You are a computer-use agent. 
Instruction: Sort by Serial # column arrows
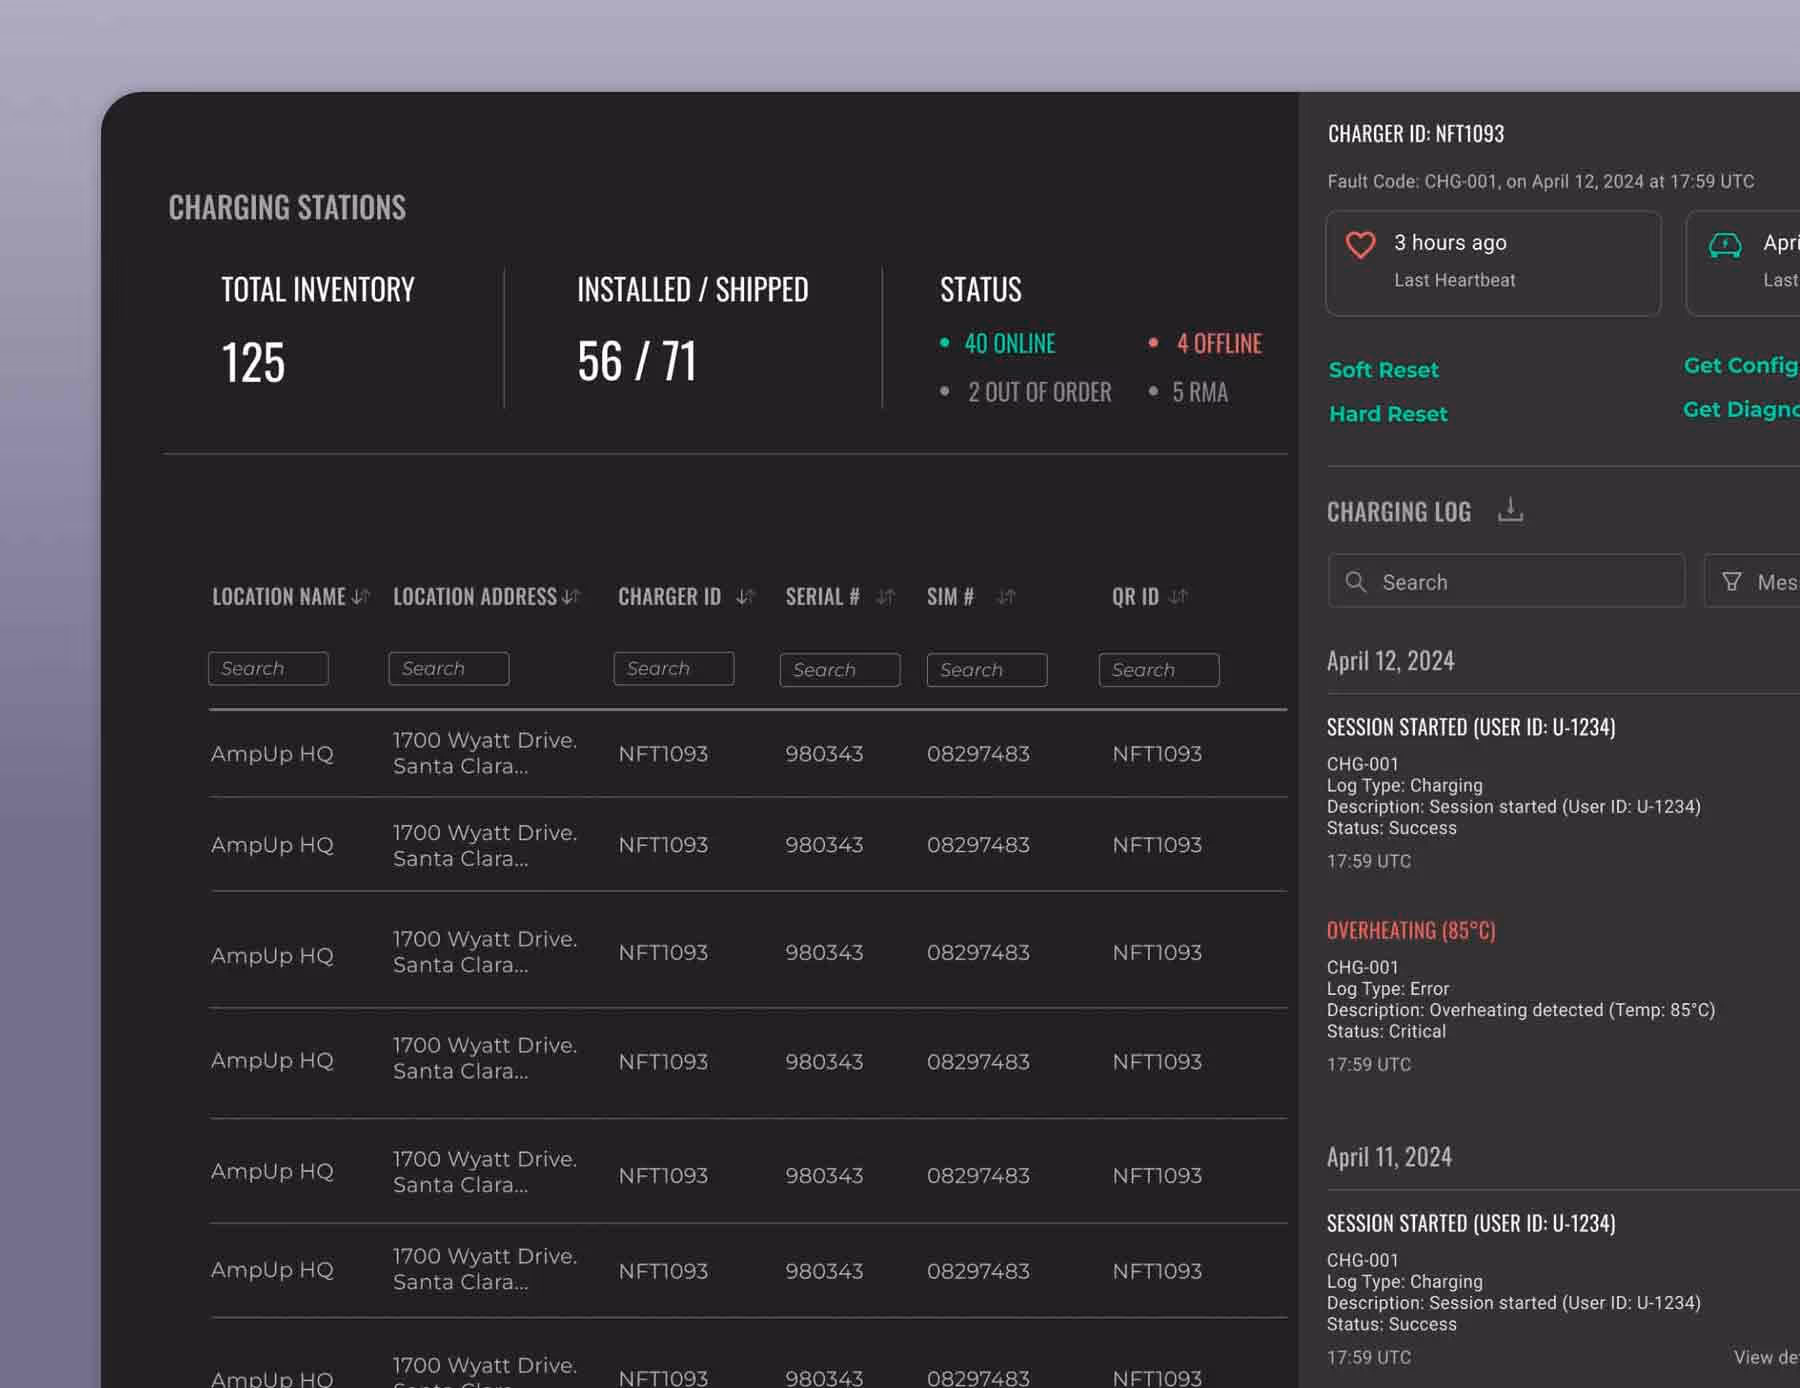point(885,597)
